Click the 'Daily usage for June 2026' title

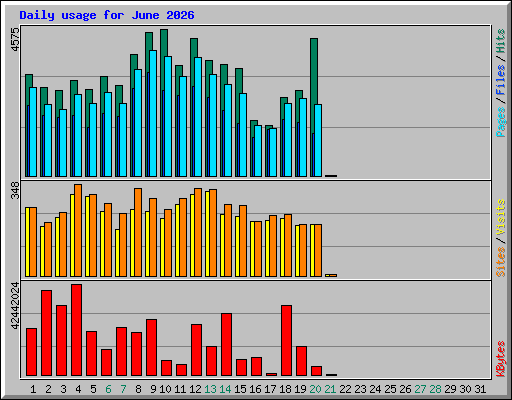click(x=107, y=15)
